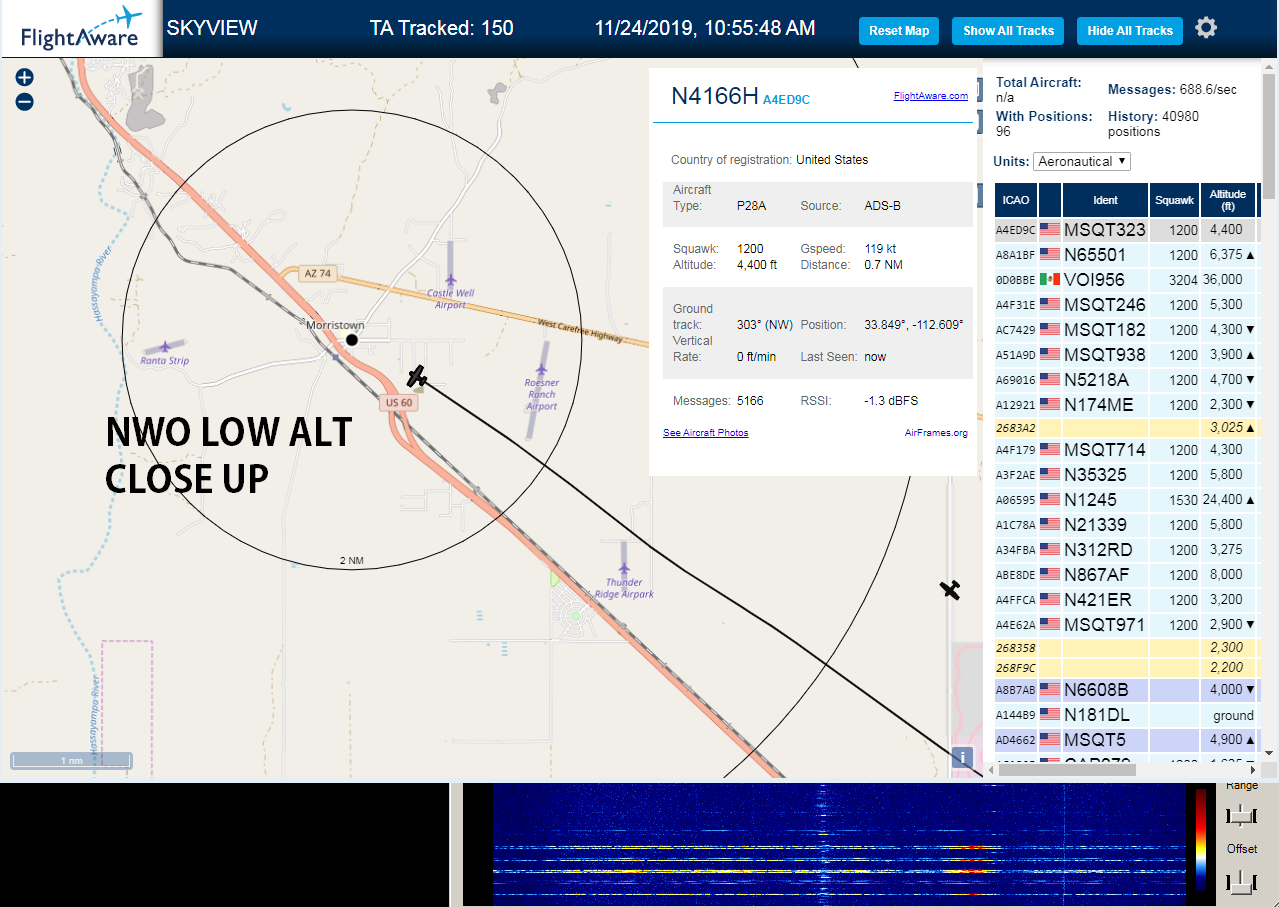Click the Reset Map button
This screenshot has width=1279, height=907.
(899, 31)
